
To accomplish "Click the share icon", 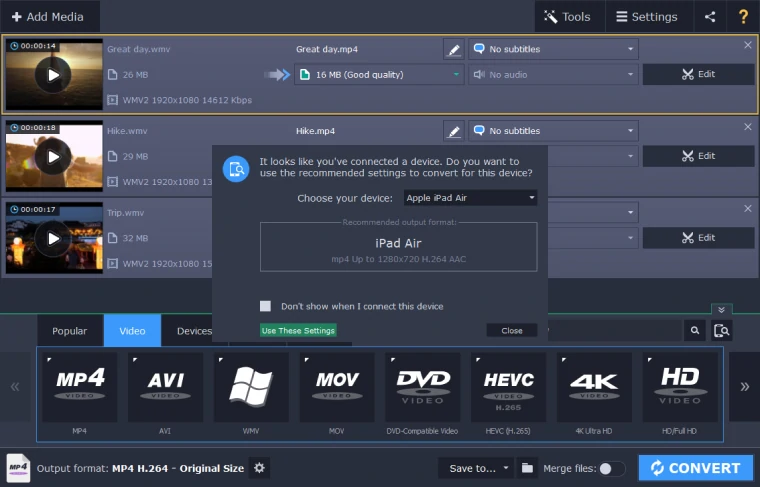I will pos(710,16).
